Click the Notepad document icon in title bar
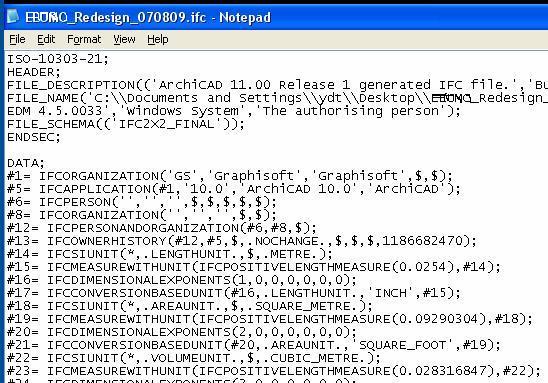 point(13,16)
